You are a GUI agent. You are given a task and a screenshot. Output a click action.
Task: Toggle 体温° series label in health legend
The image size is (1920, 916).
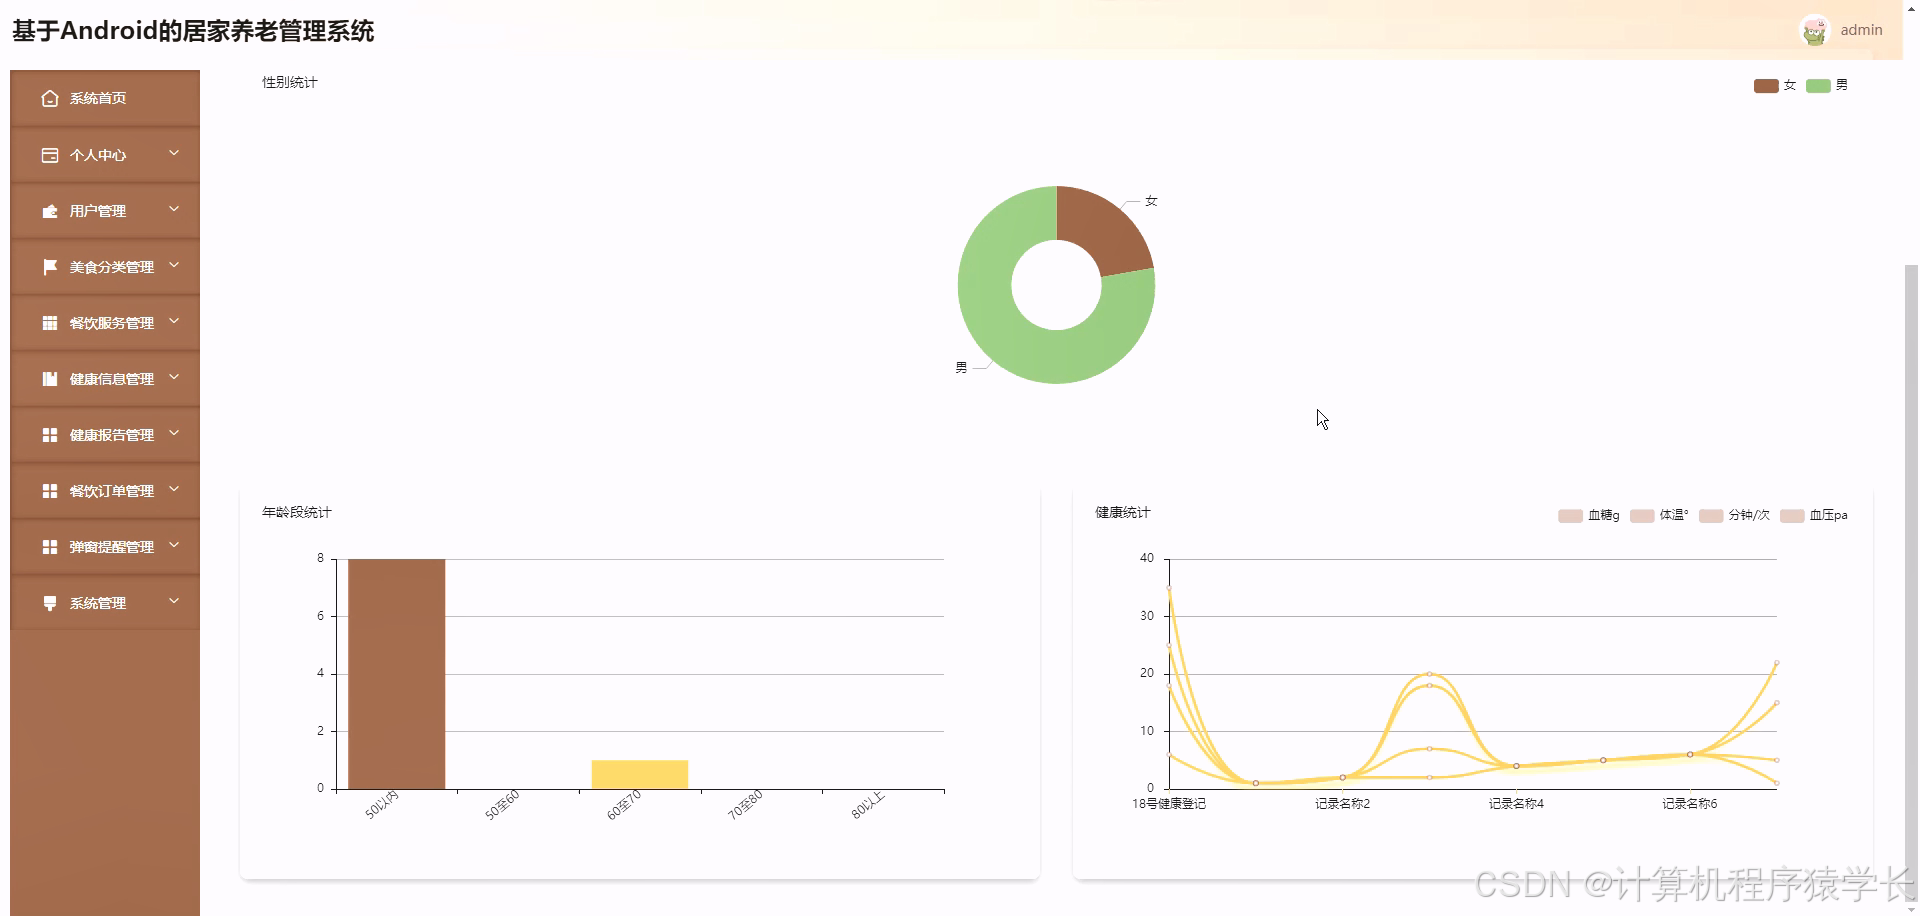1674,515
